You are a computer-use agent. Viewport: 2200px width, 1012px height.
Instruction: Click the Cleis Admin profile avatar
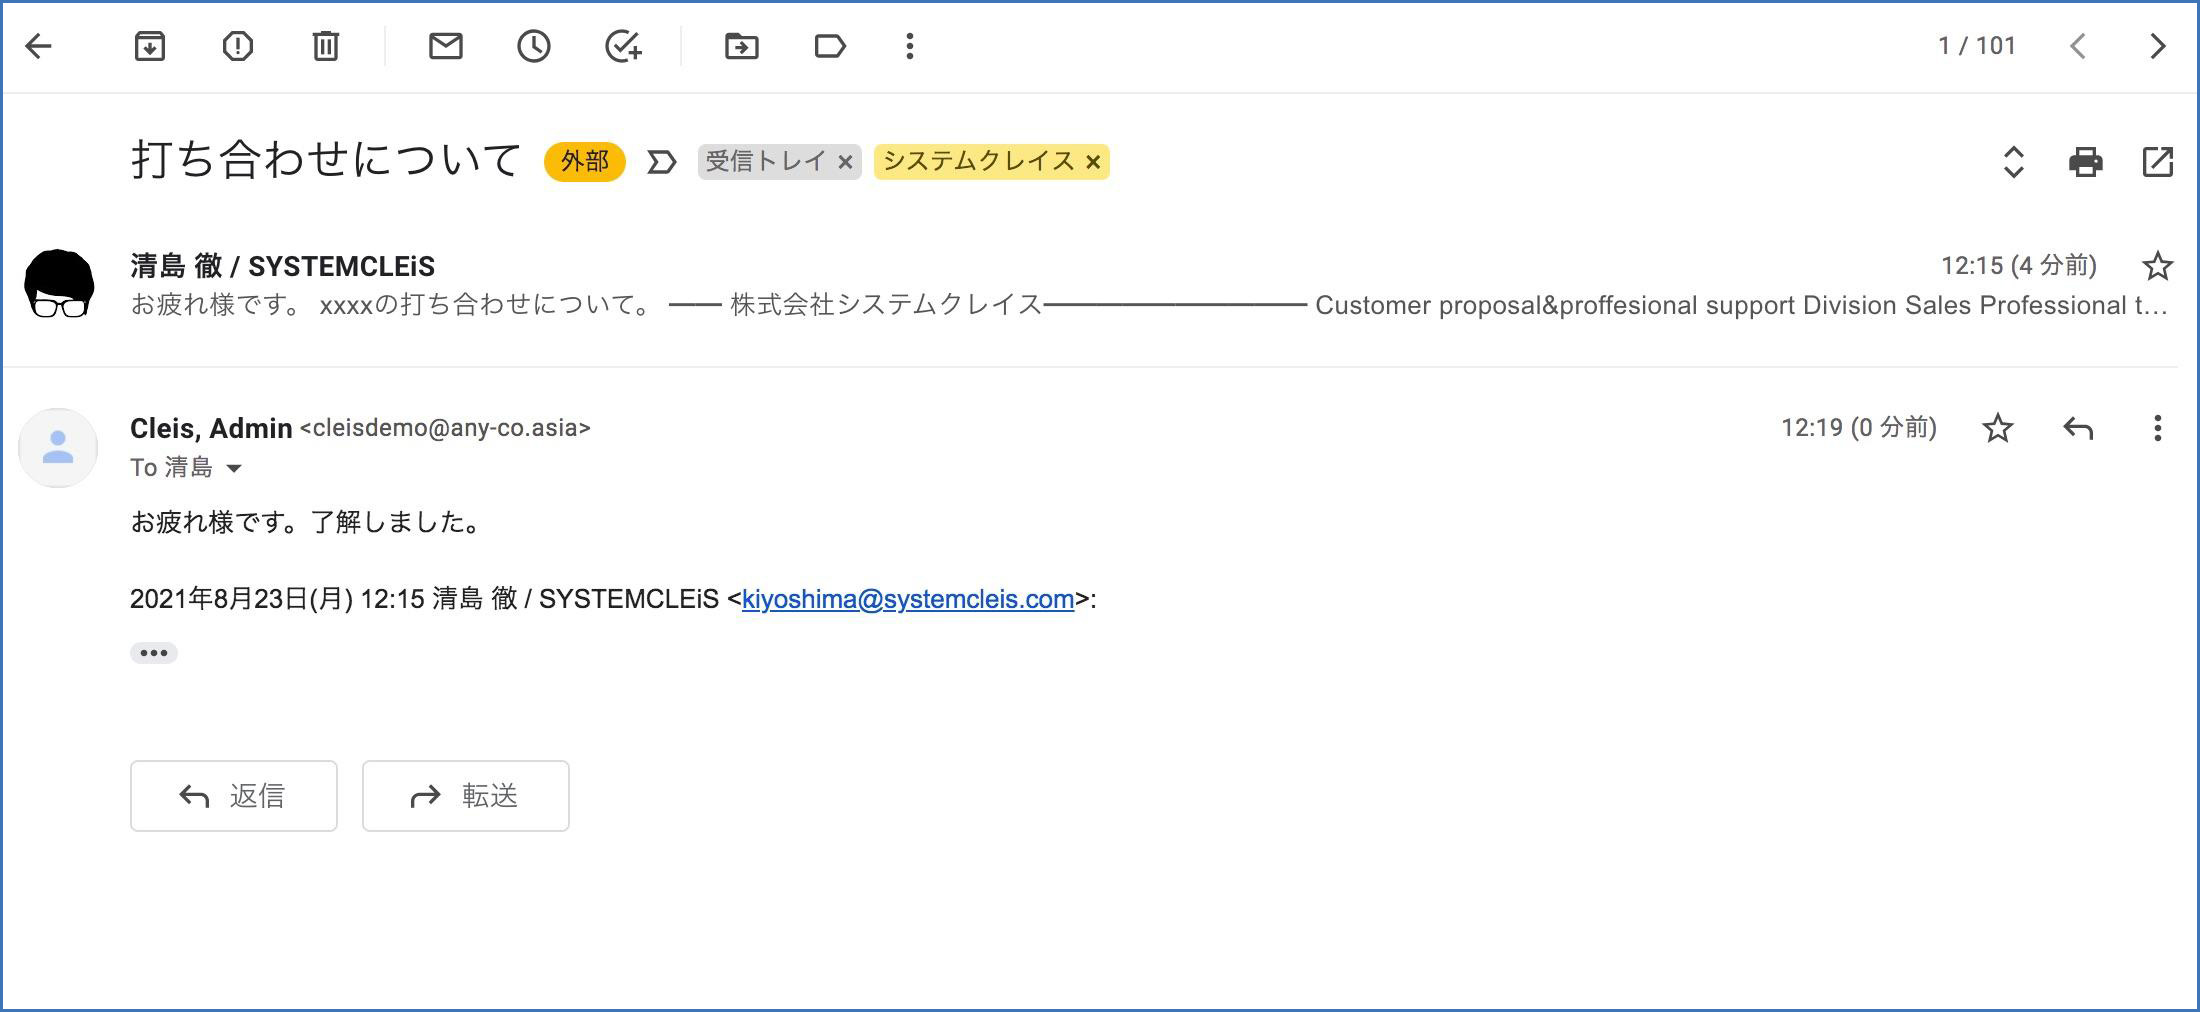[58, 447]
